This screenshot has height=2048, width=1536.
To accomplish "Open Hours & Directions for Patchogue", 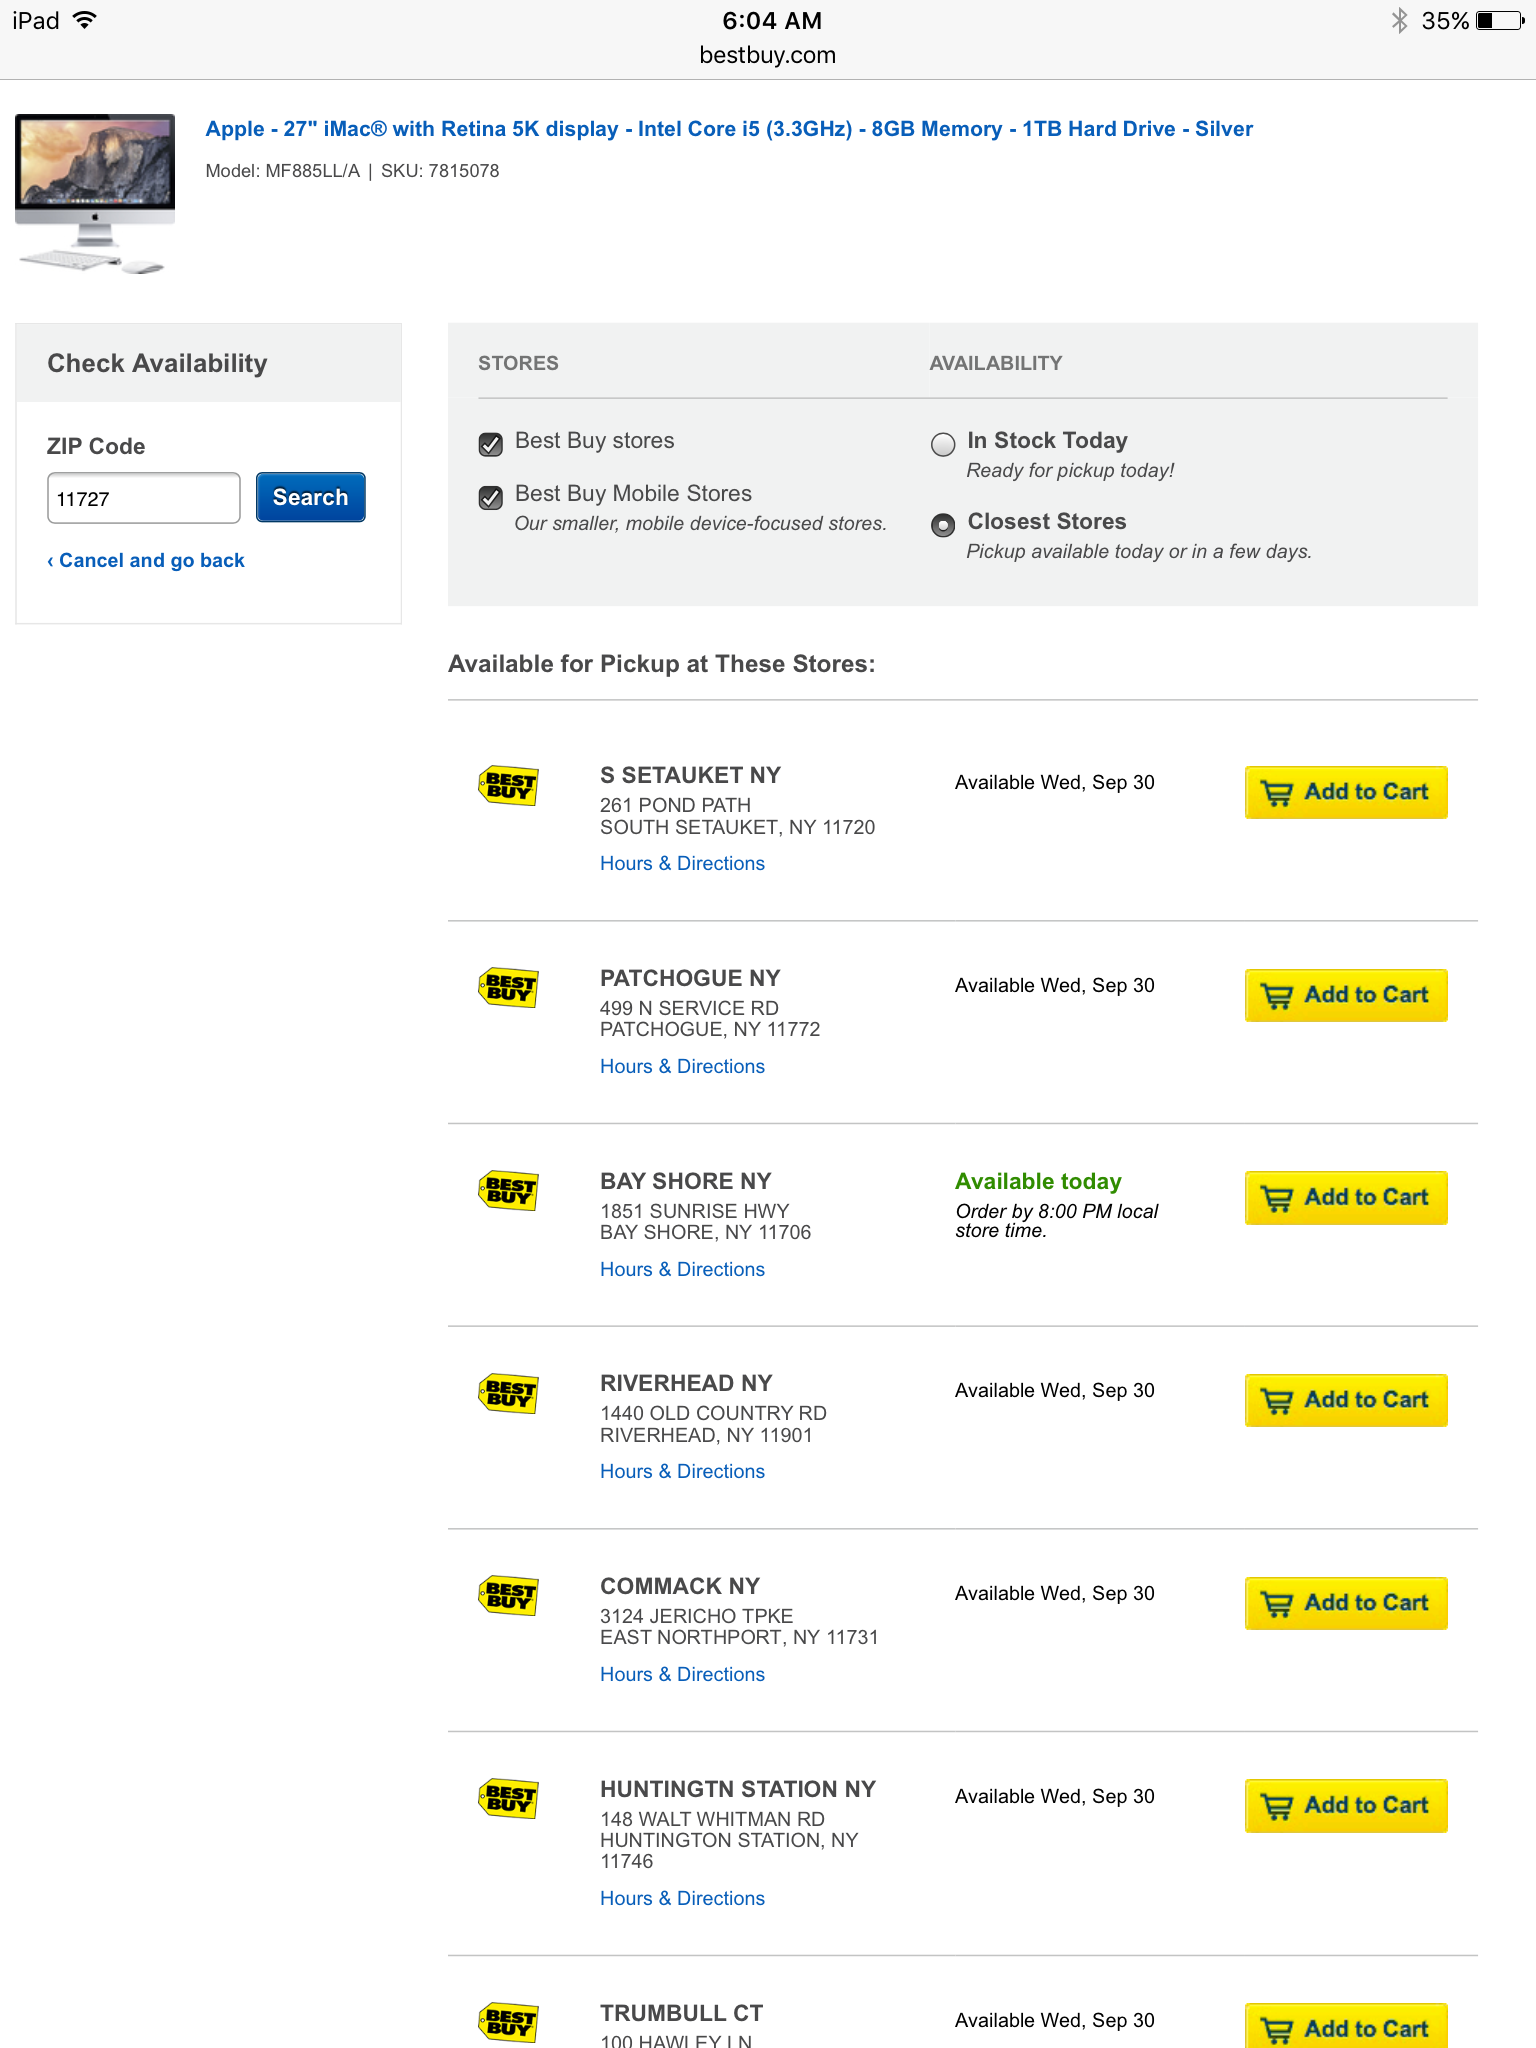I will pyautogui.click(x=682, y=1066).
